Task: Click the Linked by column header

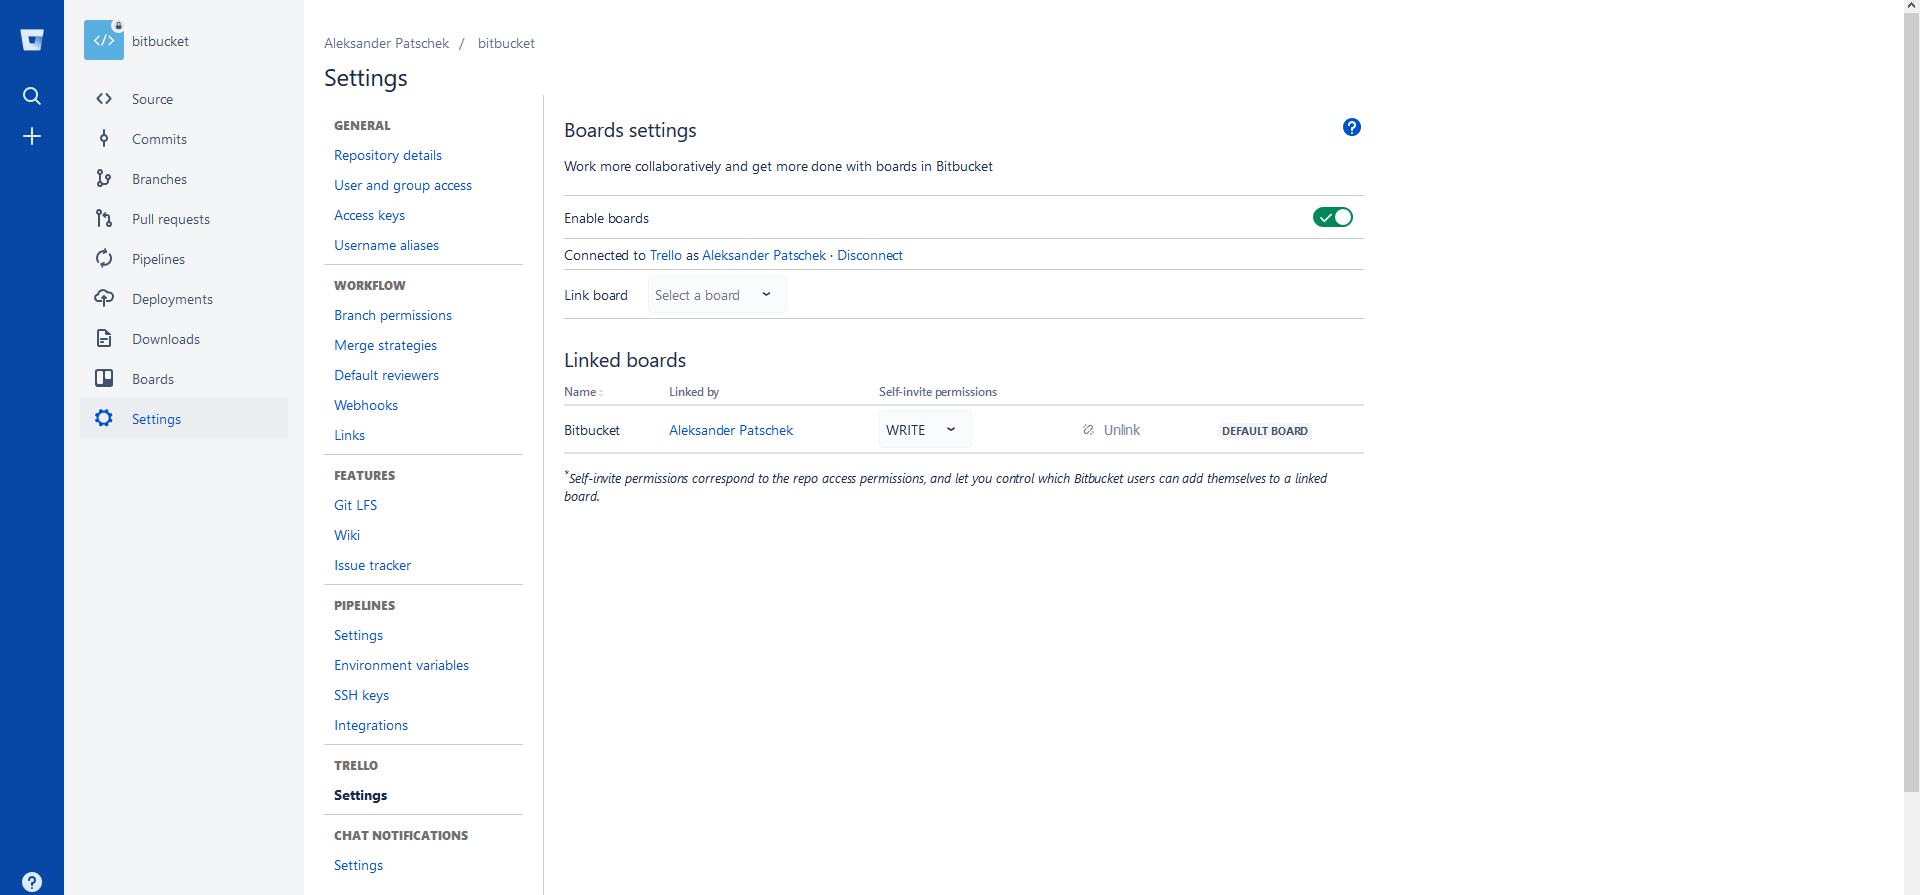Action: pyautogui.click(x=694, y=392)
